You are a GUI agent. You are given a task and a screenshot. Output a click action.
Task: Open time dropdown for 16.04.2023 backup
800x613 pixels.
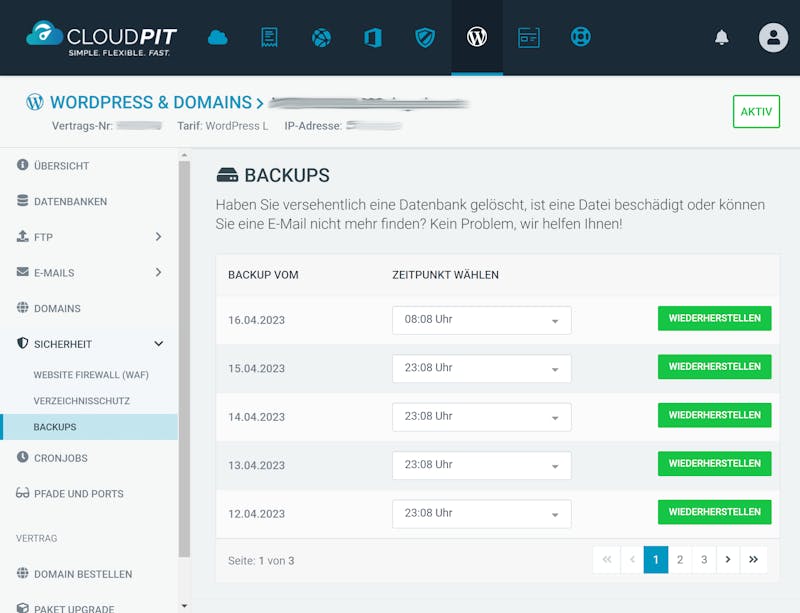[482, 320]
